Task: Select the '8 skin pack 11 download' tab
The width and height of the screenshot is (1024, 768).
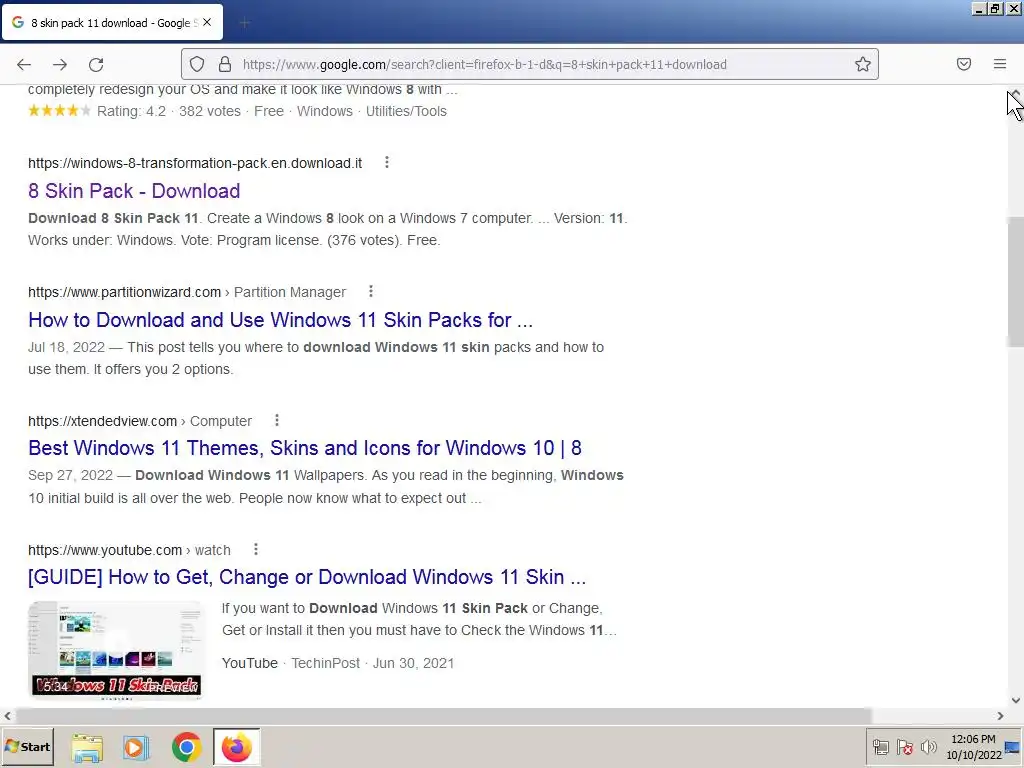Action: pyautogui.click(x=112, y=22)
